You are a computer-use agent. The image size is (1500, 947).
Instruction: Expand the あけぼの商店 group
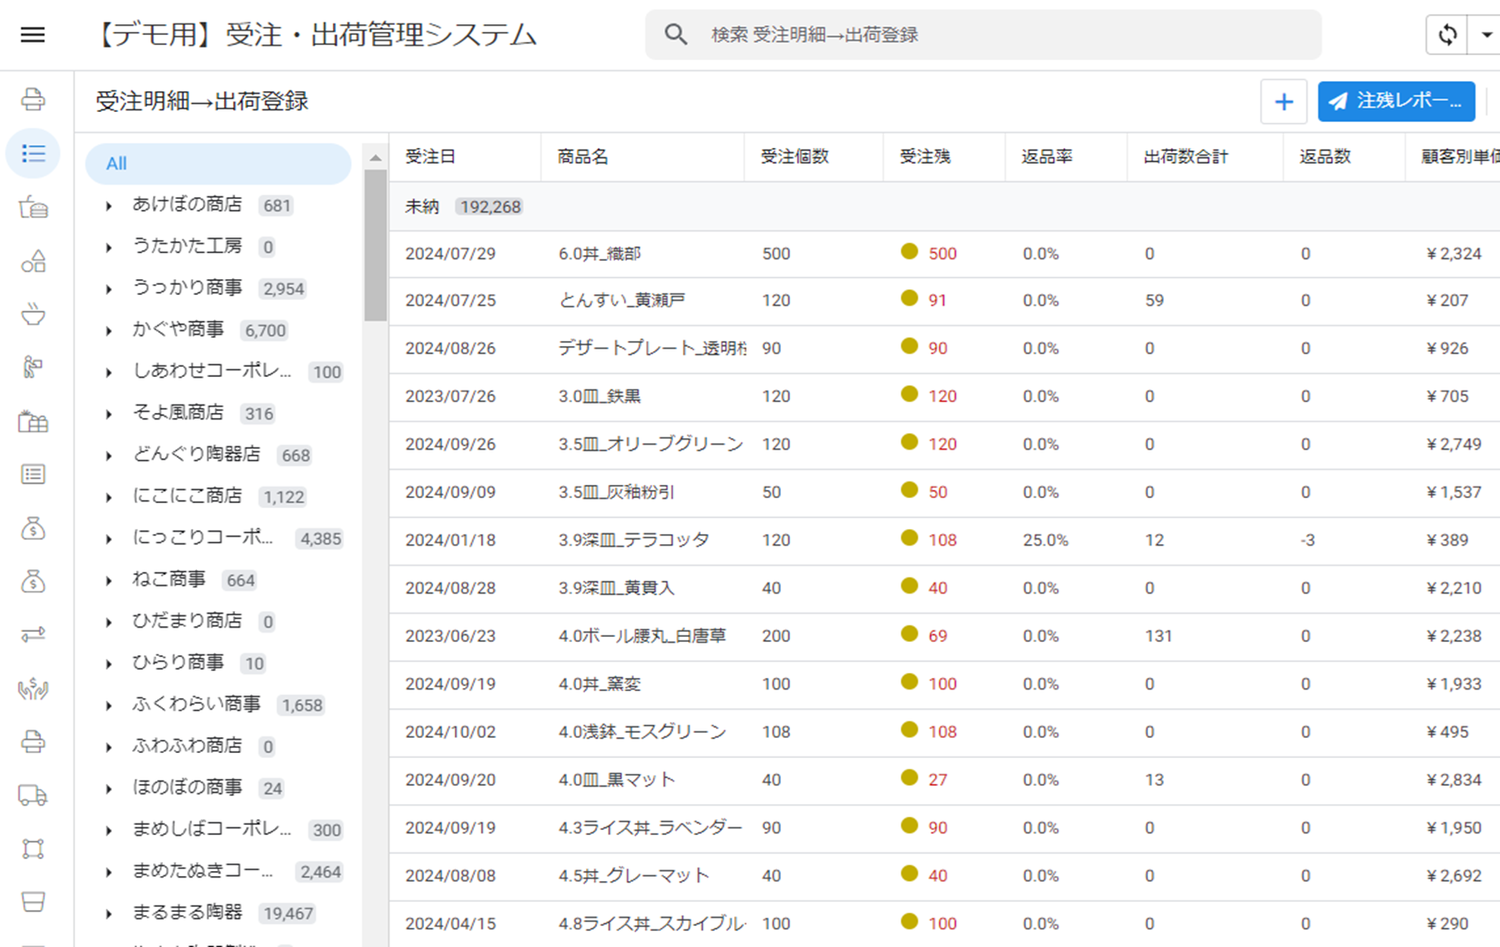(109, 206)
